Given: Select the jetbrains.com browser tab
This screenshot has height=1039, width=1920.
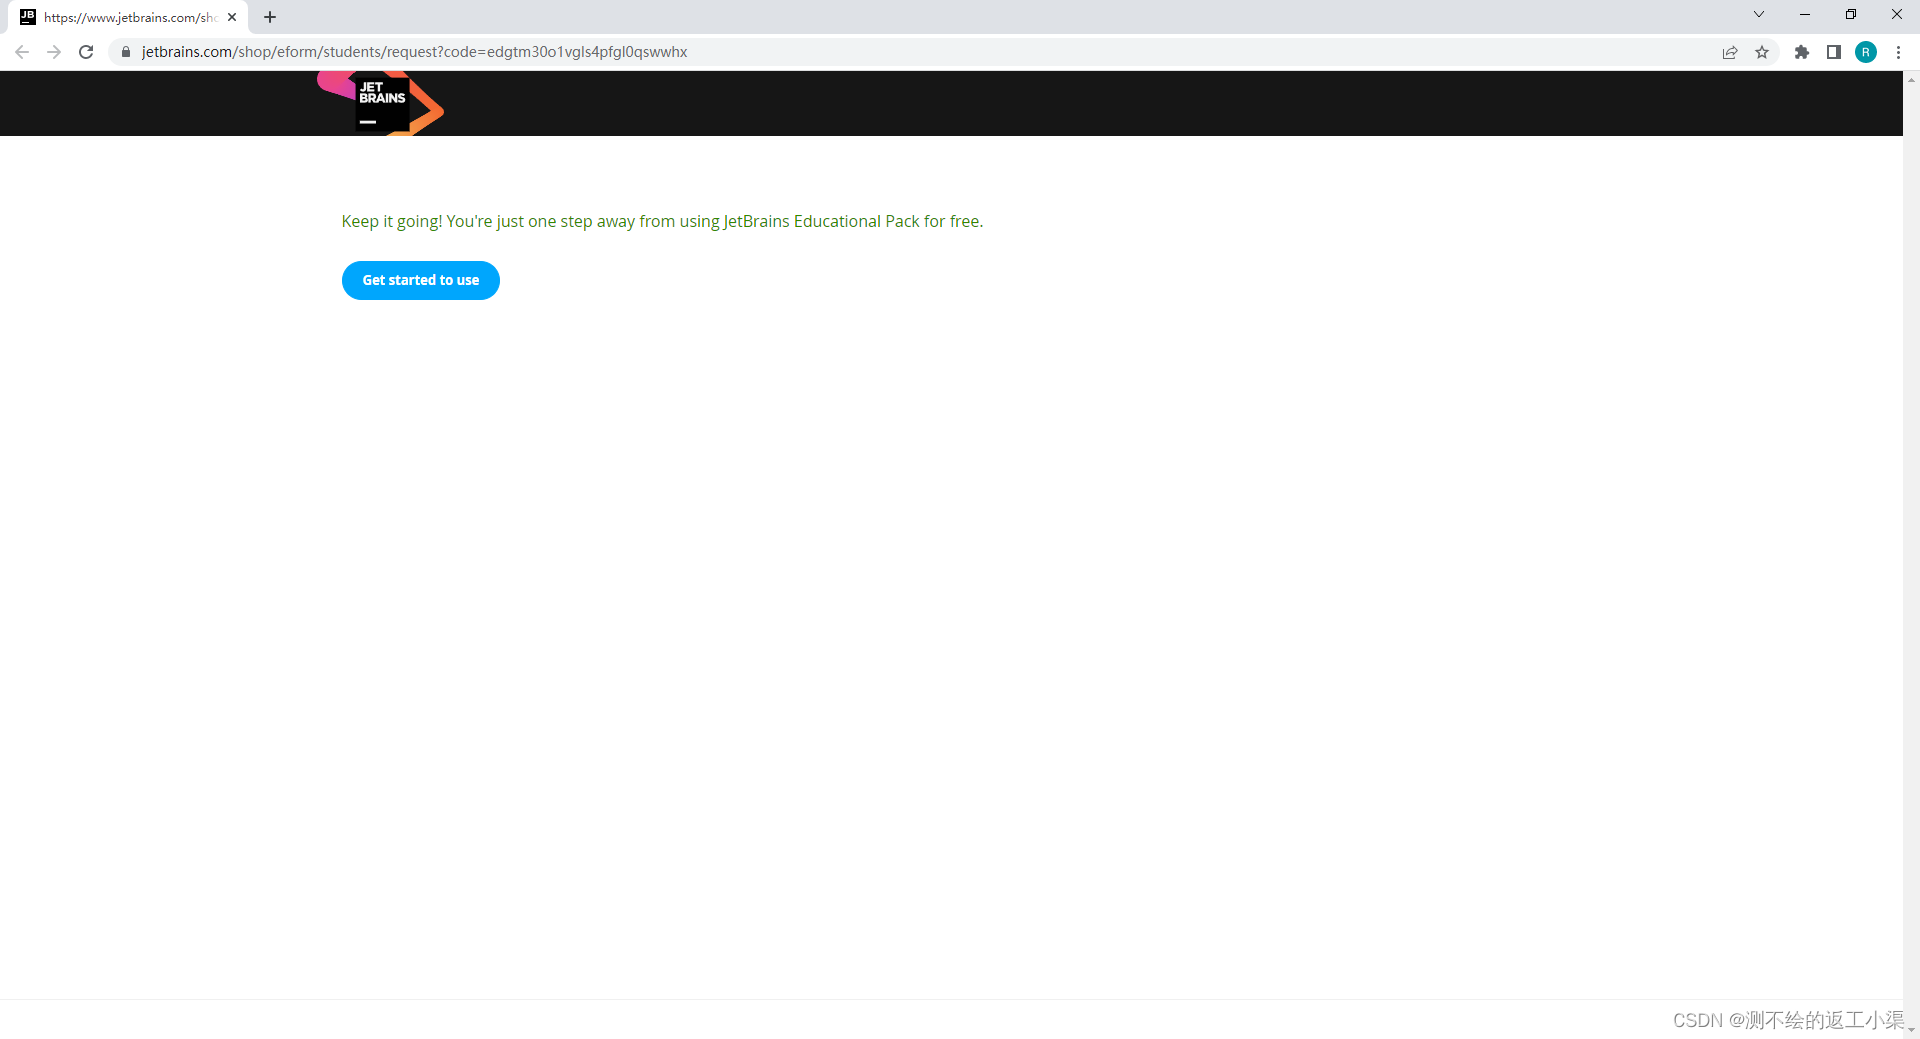Looking at the screenshot, I should pos(129,17).
